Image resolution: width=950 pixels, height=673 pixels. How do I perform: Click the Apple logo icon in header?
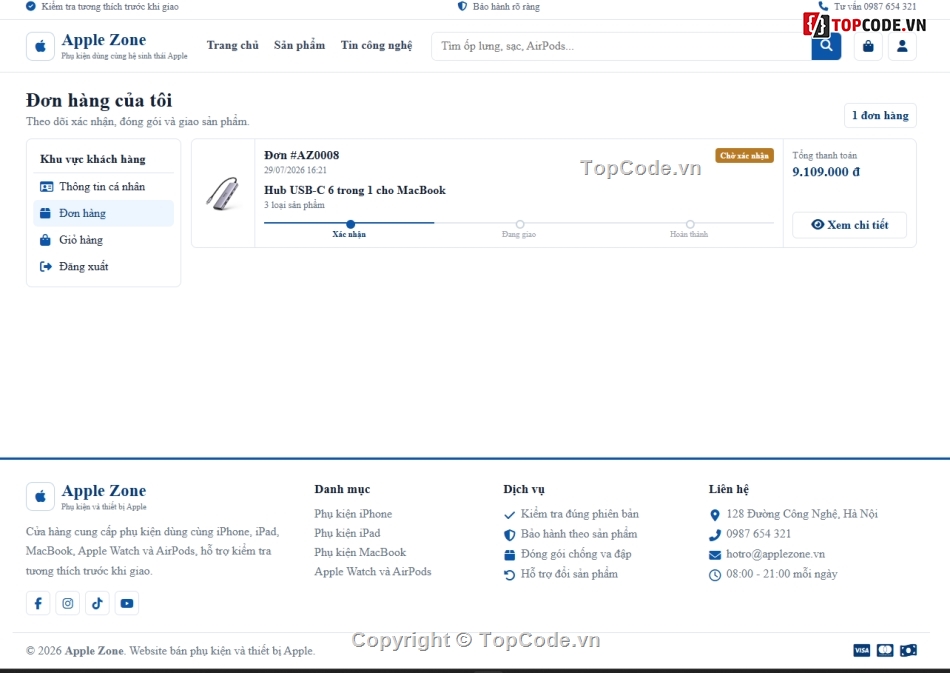pos(41,46)
